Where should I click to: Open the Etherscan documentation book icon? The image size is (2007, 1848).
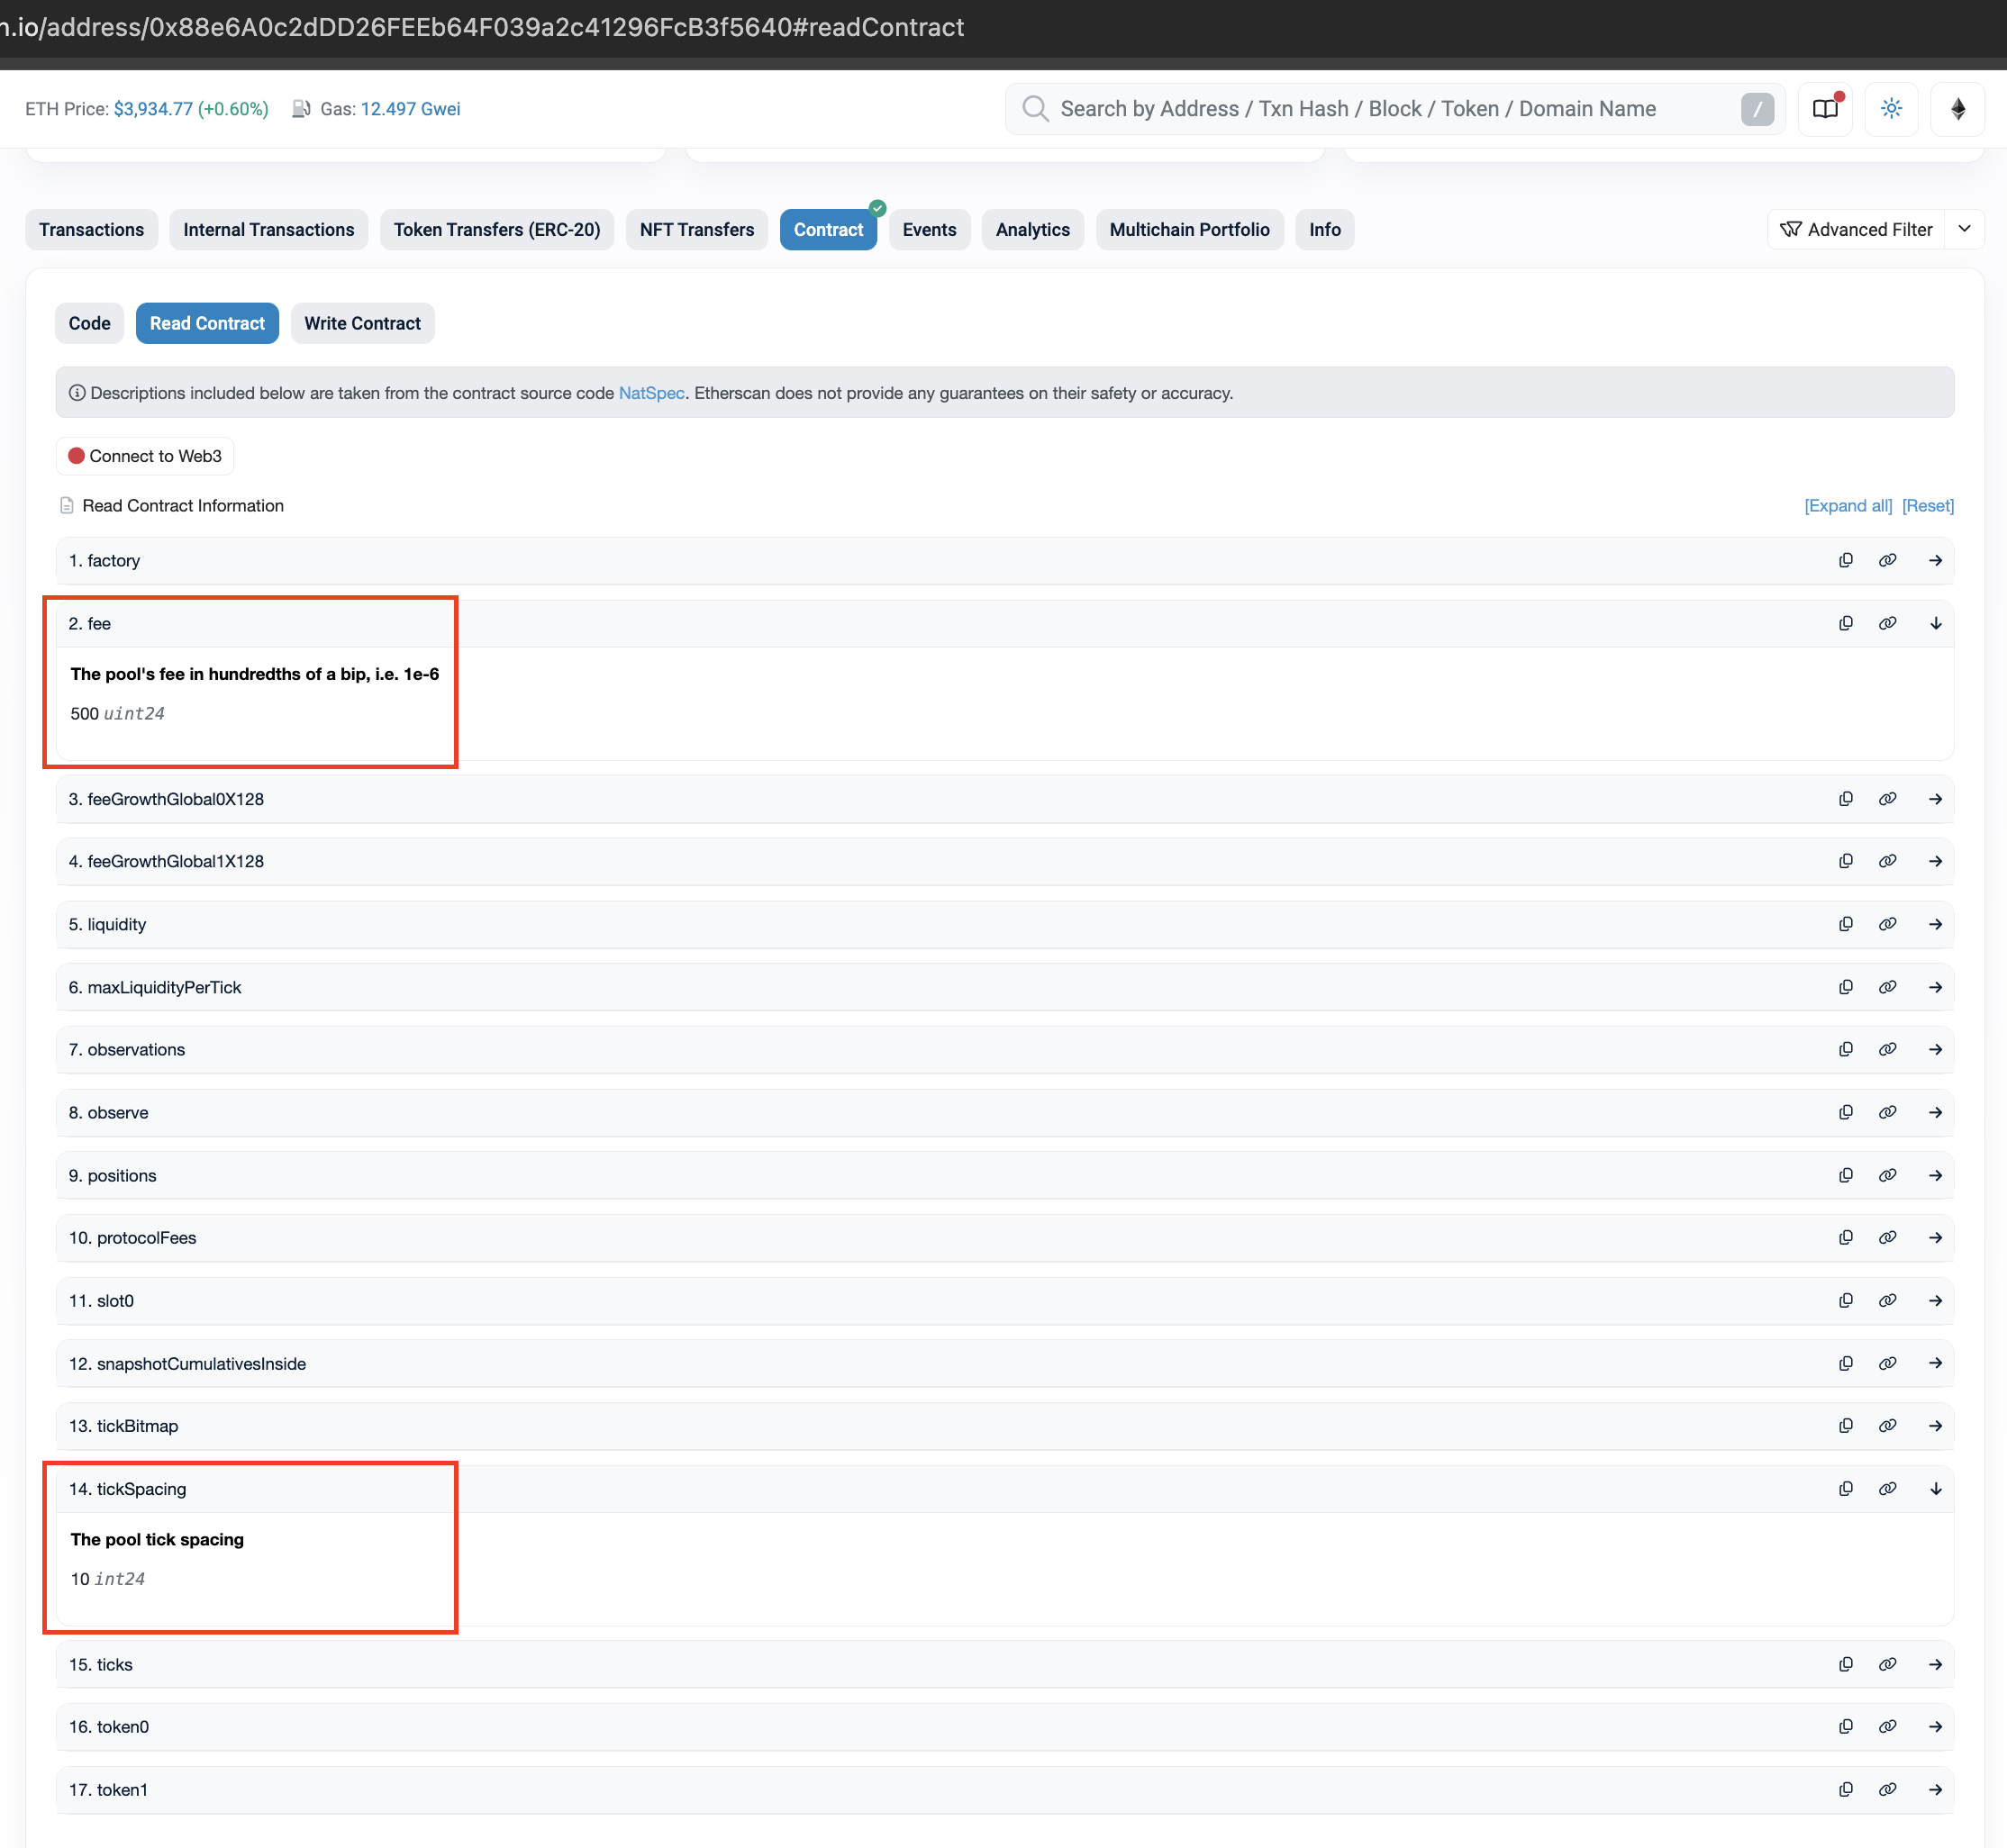(1825, 108)
